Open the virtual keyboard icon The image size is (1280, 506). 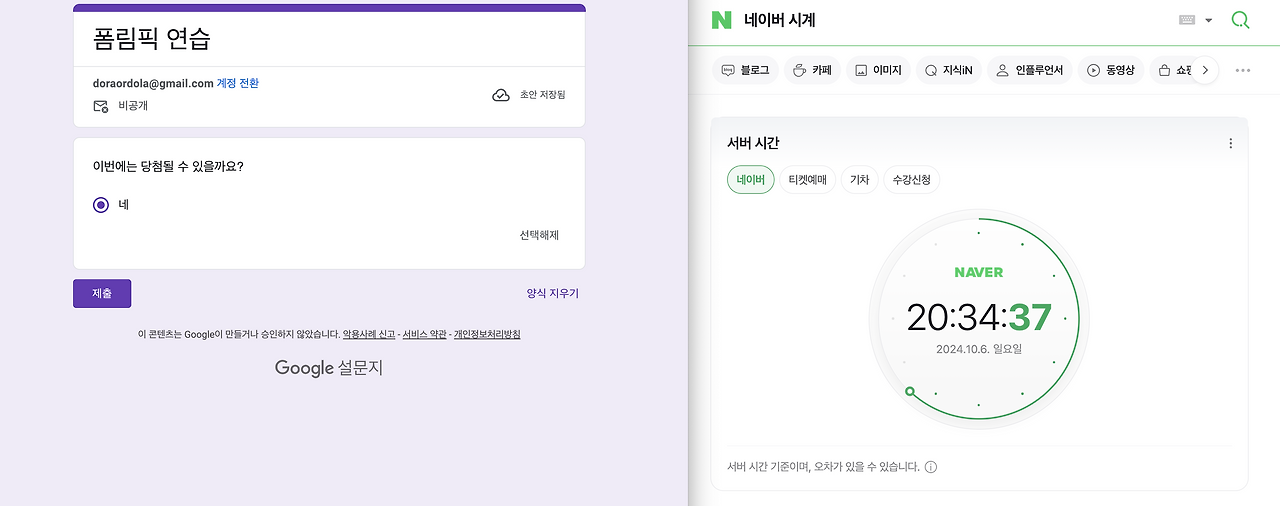point(1188,20)
